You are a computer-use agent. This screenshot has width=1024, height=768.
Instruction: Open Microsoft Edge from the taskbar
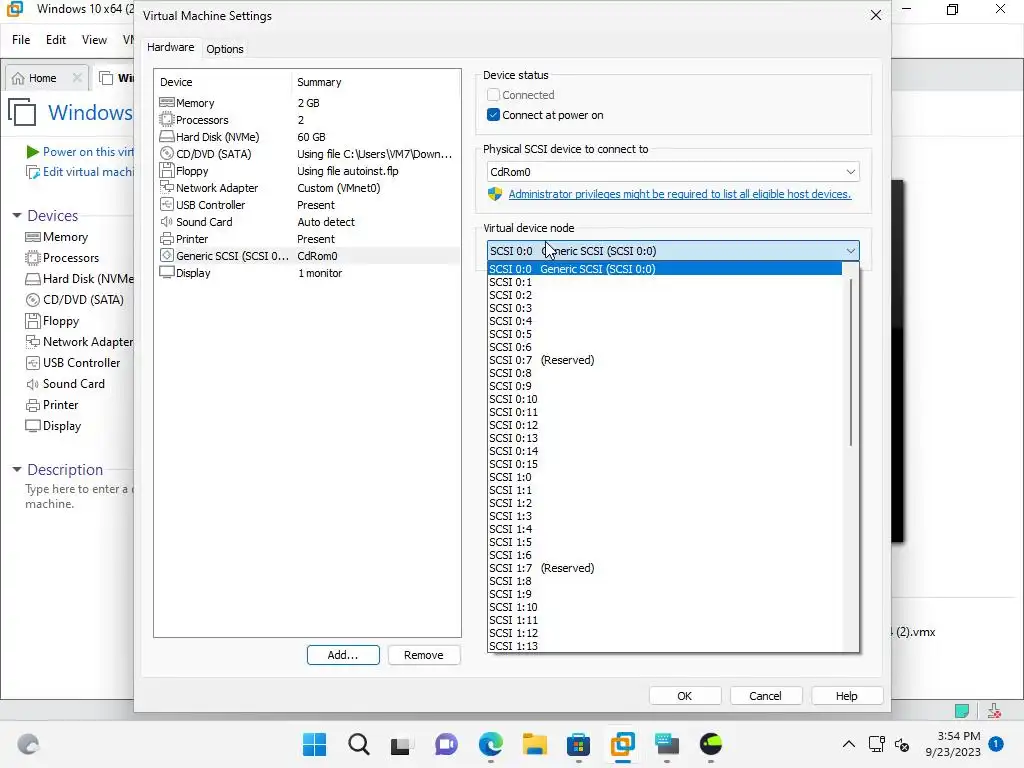click(x=490, y=744)
